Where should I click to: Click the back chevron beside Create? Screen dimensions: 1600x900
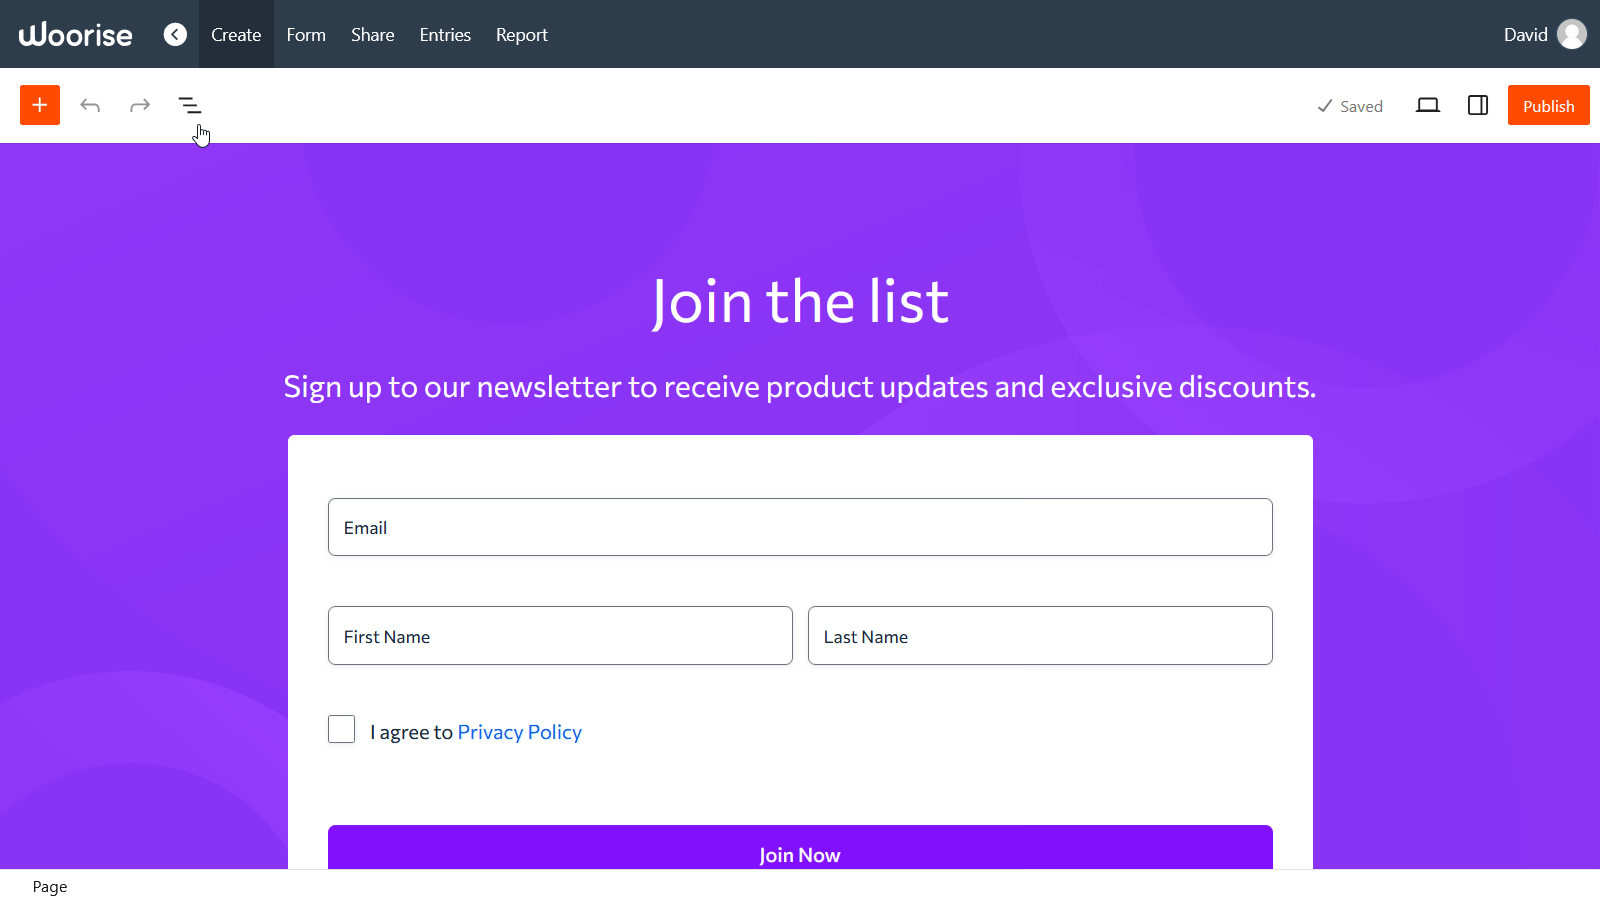click(x=175, y=34)
